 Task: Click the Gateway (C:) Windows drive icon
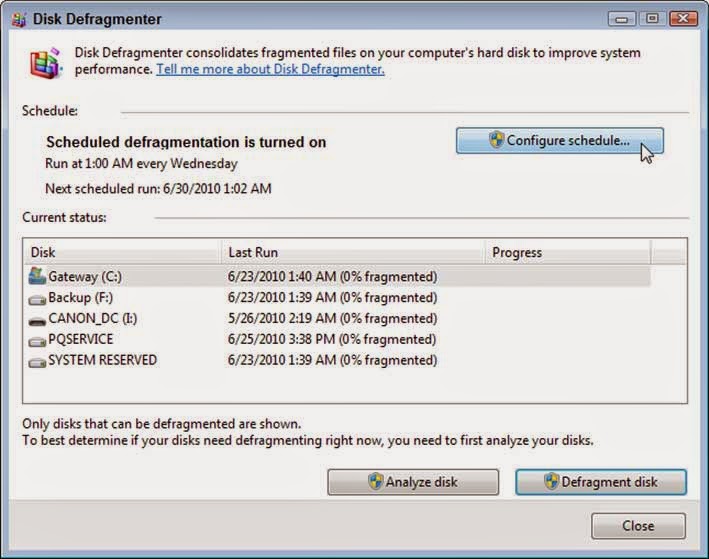pos(37,276)
